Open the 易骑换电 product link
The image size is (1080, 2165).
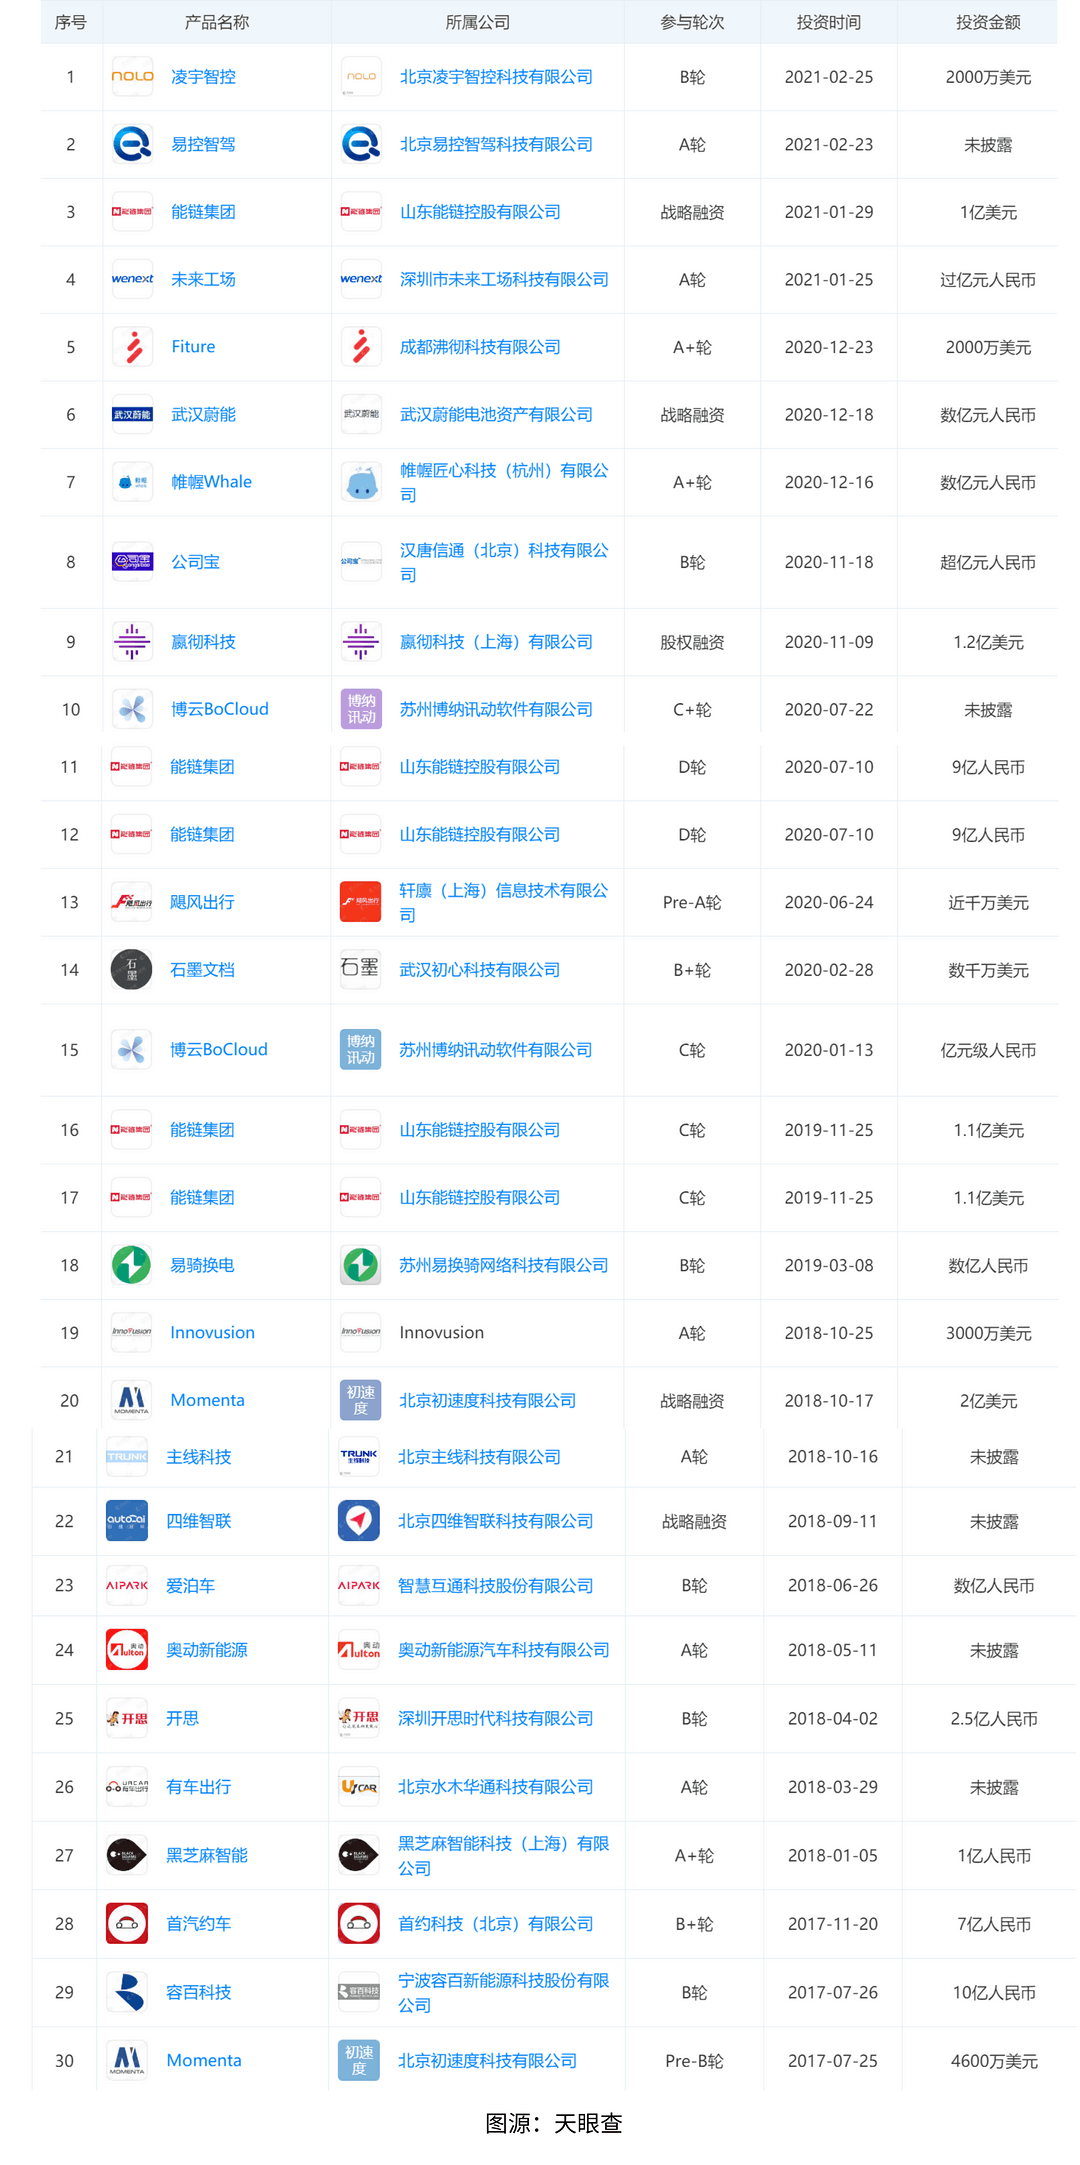click(202, 1265)
